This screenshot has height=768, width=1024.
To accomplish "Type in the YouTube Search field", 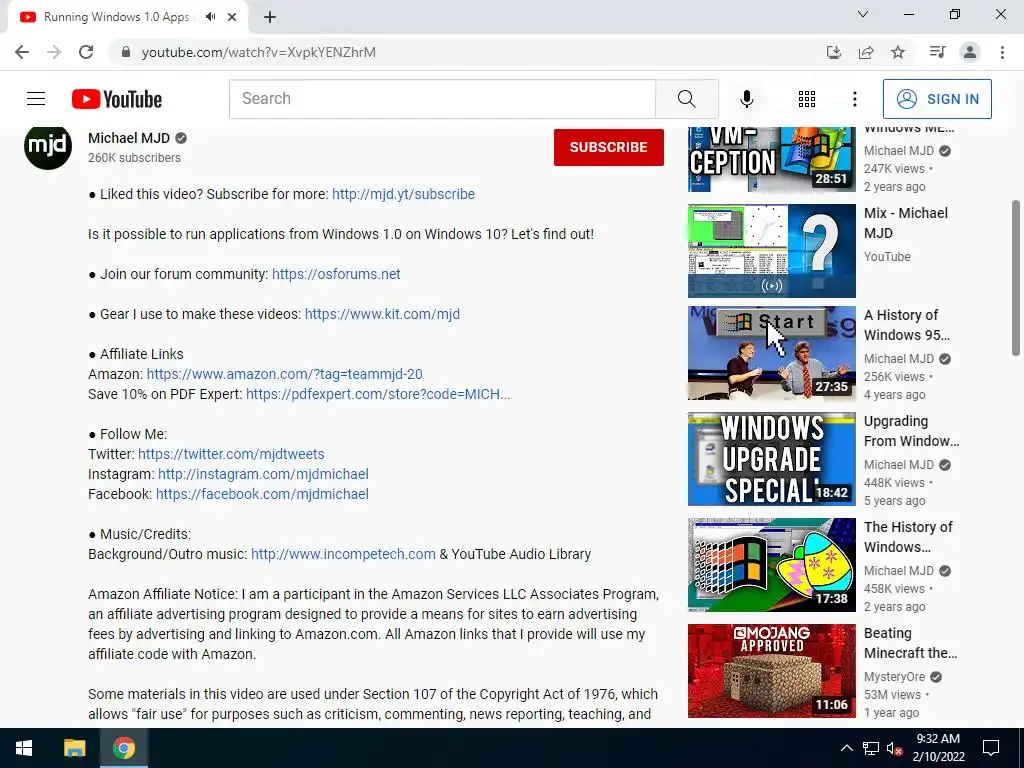I will pyautogui.click(x=442, y=99).
